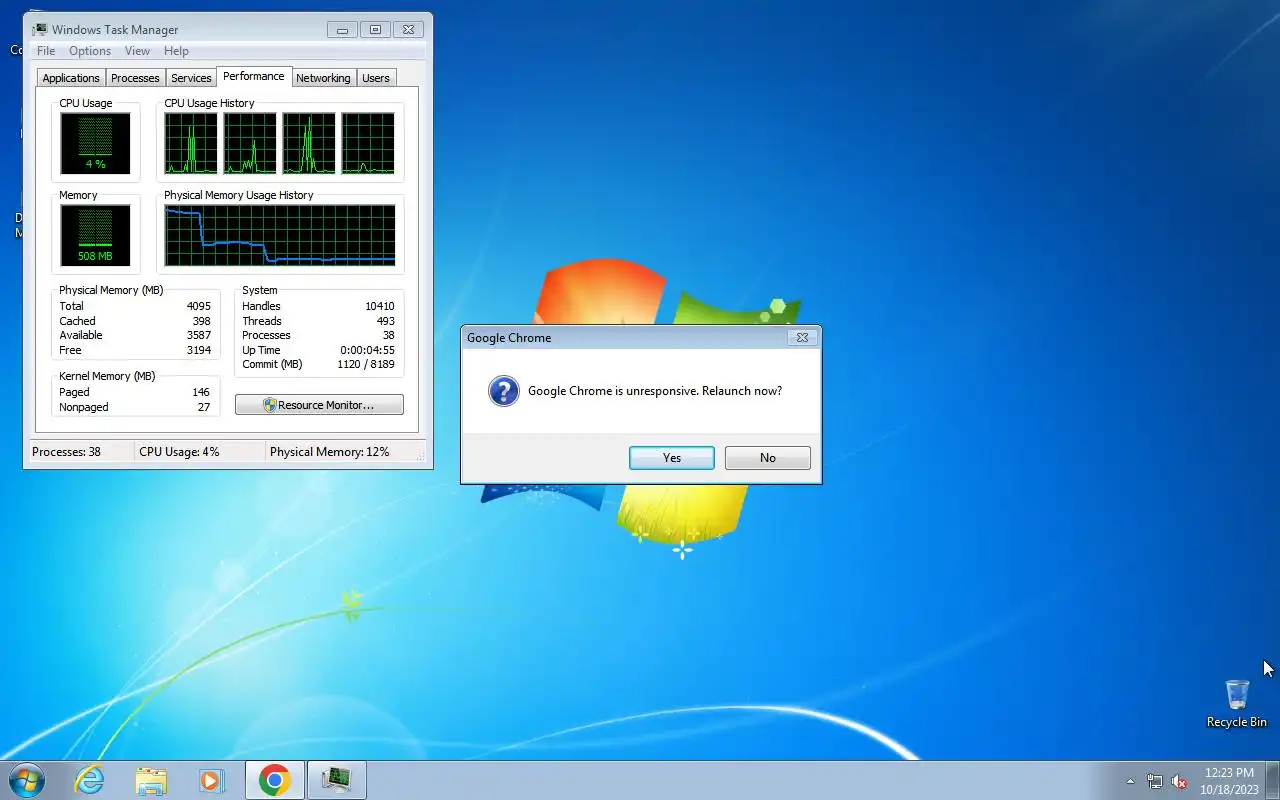Open Resource Monitor button

pos(319,405)
